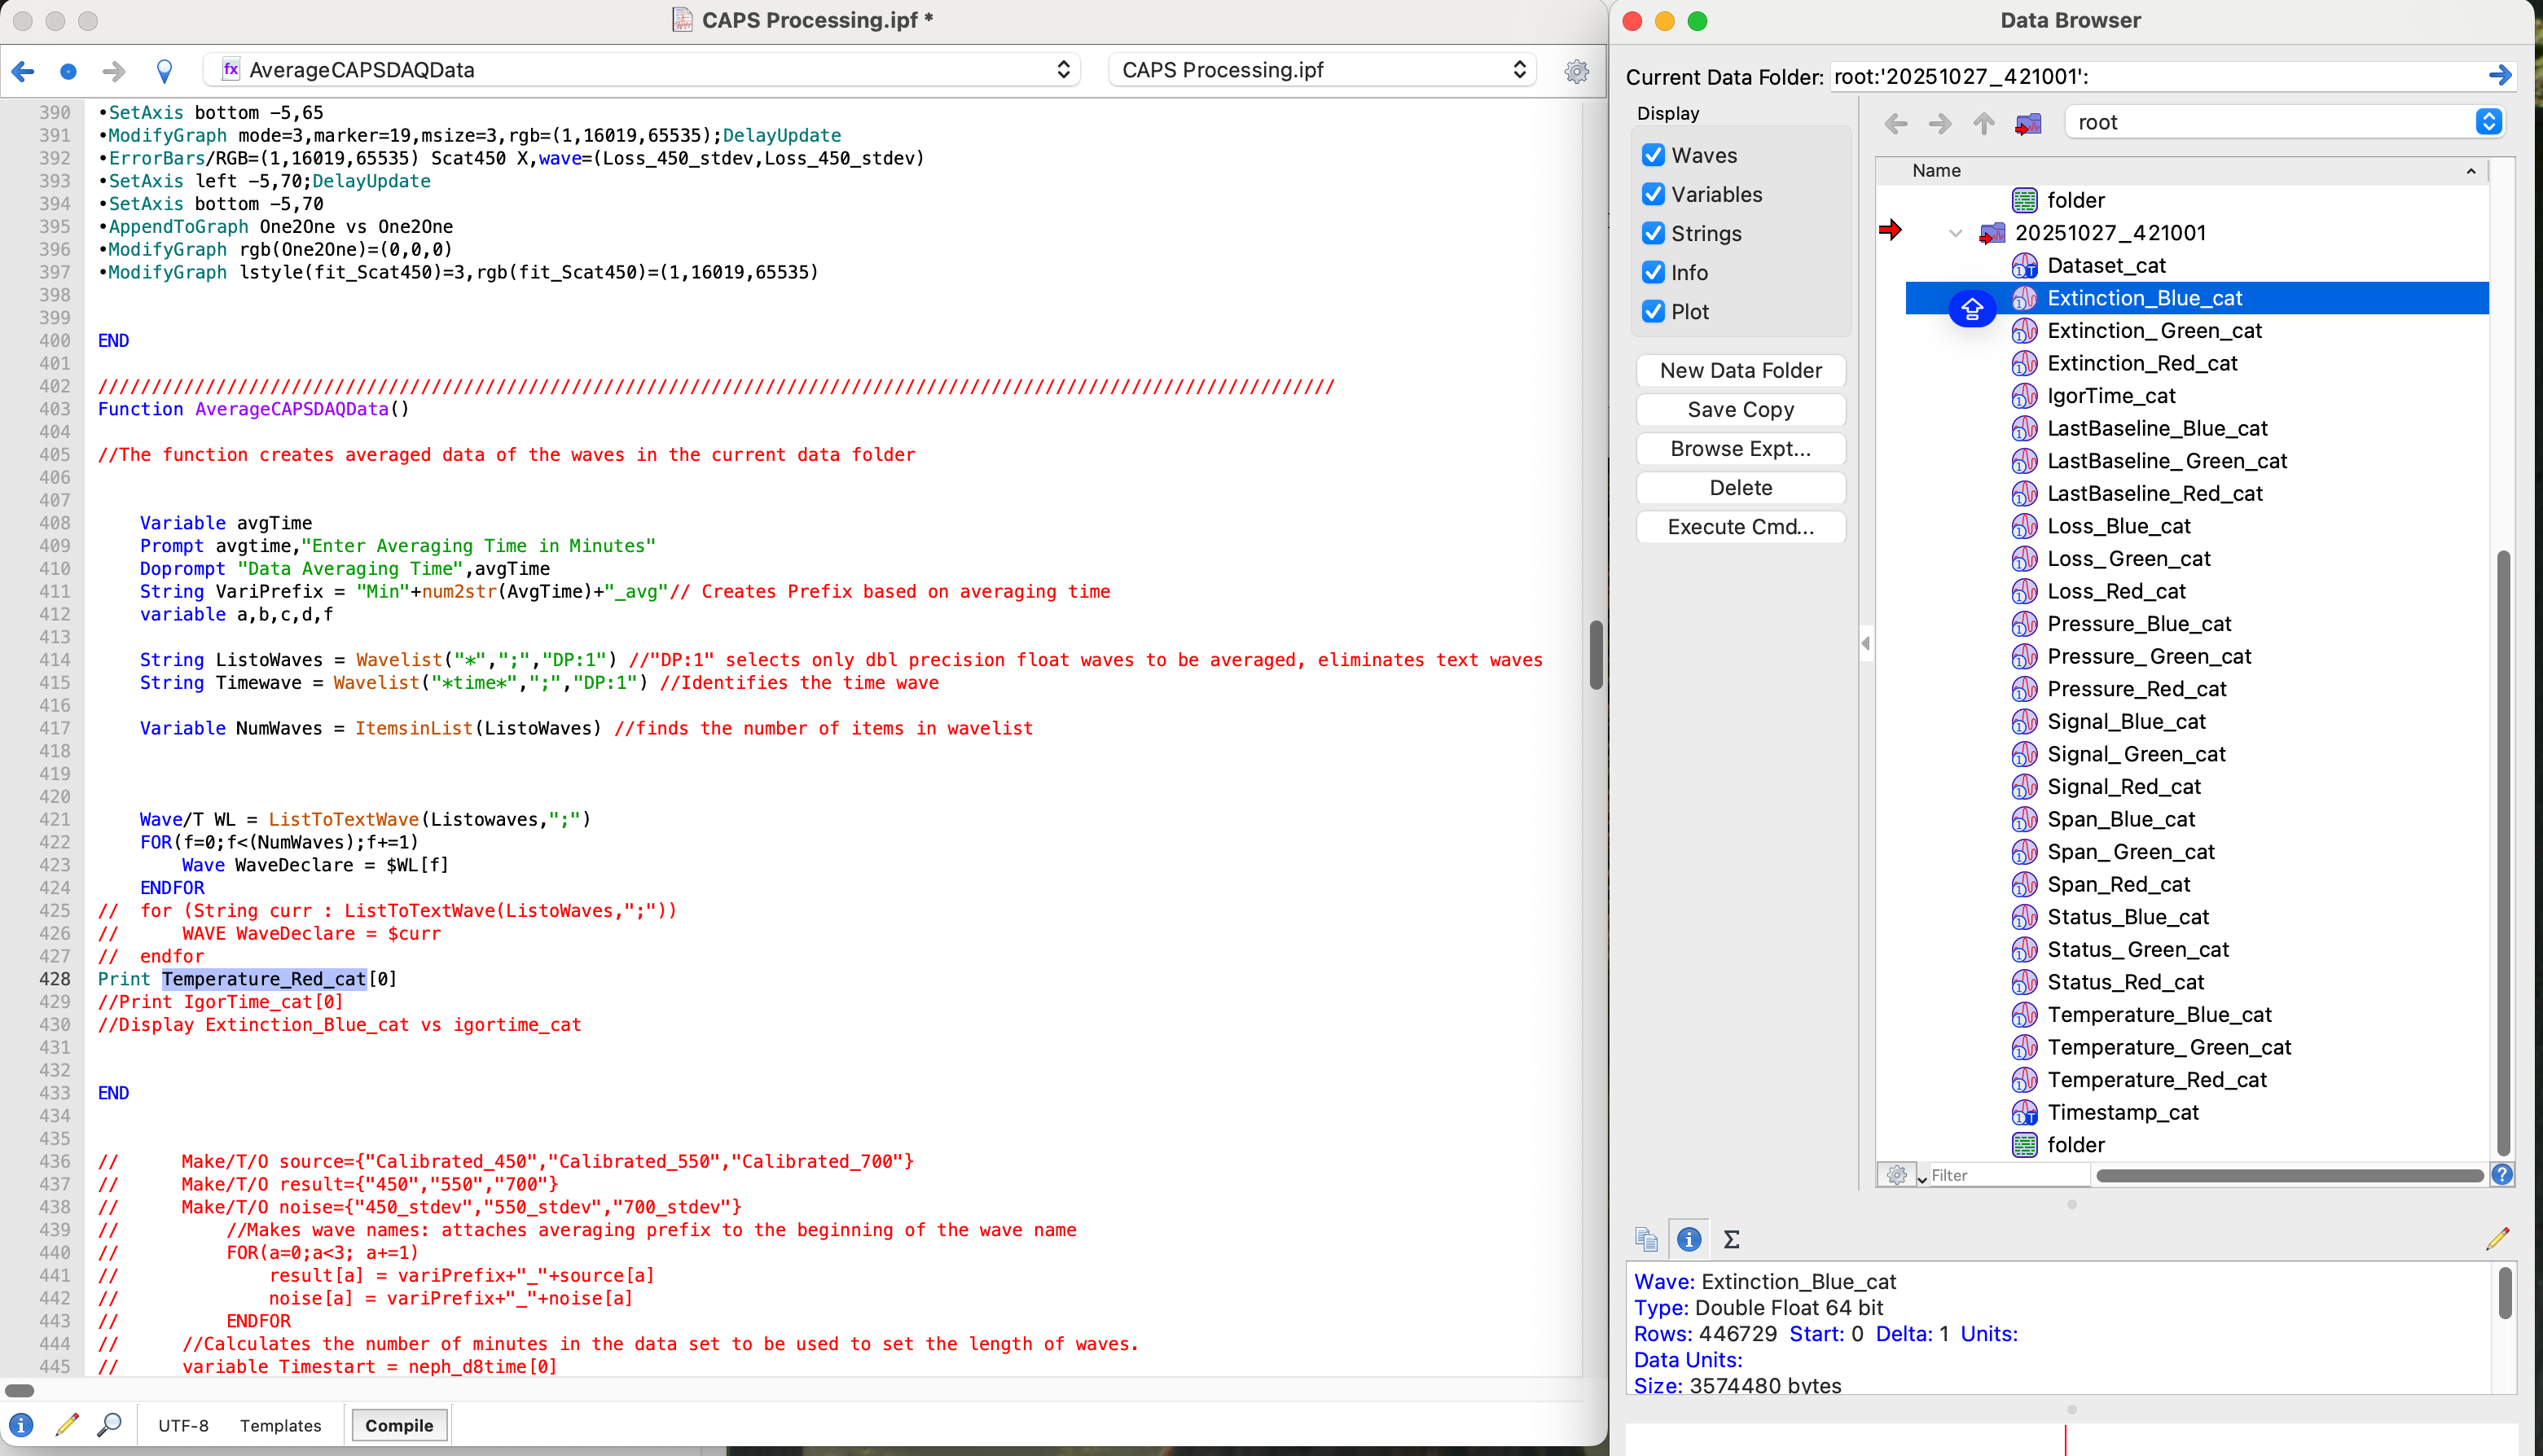Disable the Plot display checkbox
This screenshot has width=2543, height=1456.
click(1653, 311)
